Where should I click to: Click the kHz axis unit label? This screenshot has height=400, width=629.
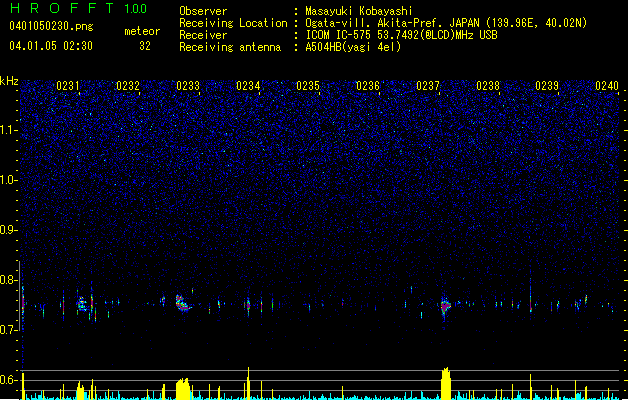pos(9,81)
